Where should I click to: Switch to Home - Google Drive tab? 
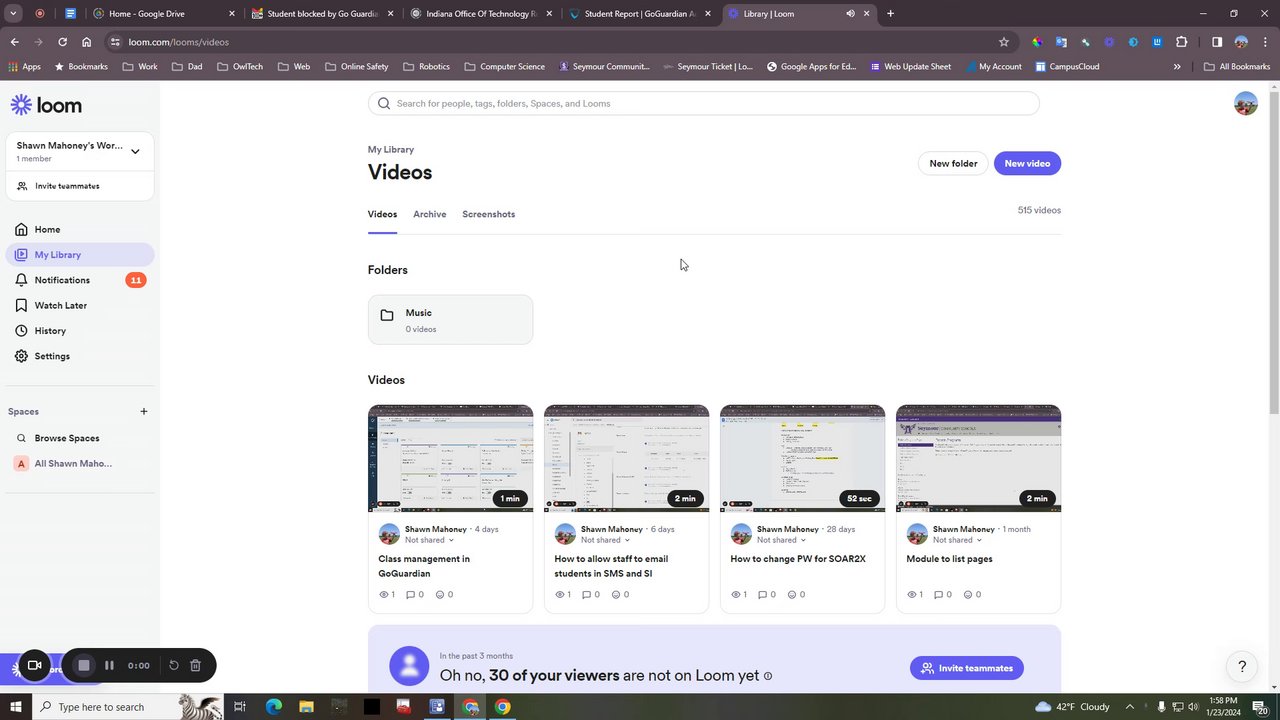pos(165,14)
